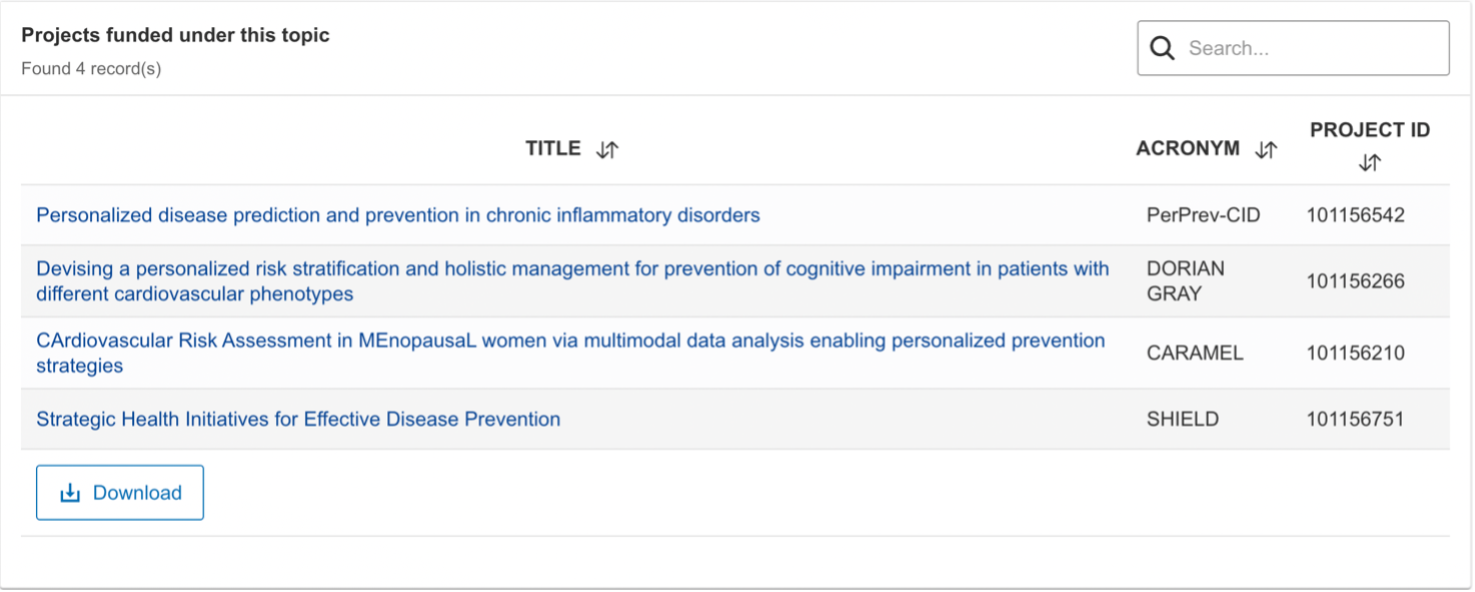
Task: Sort table by Acronym column arrows
Action: [x=1266, y=150]
